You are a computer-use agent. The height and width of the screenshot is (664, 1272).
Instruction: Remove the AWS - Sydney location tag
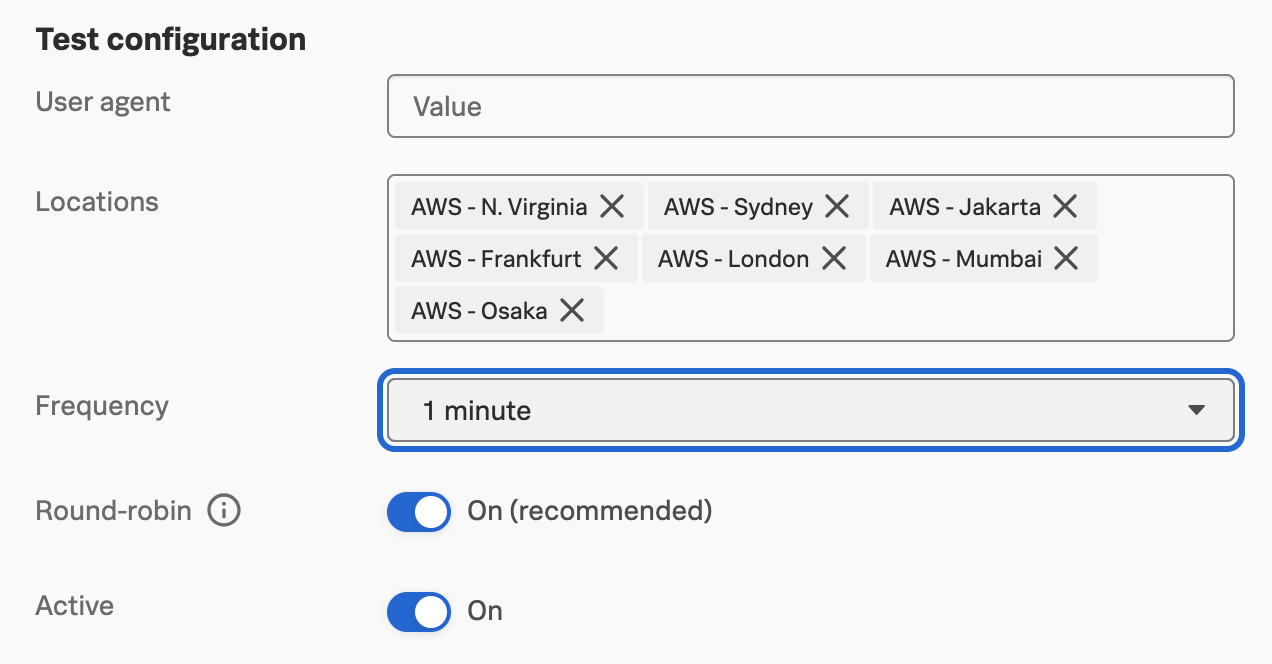(837, 207)
